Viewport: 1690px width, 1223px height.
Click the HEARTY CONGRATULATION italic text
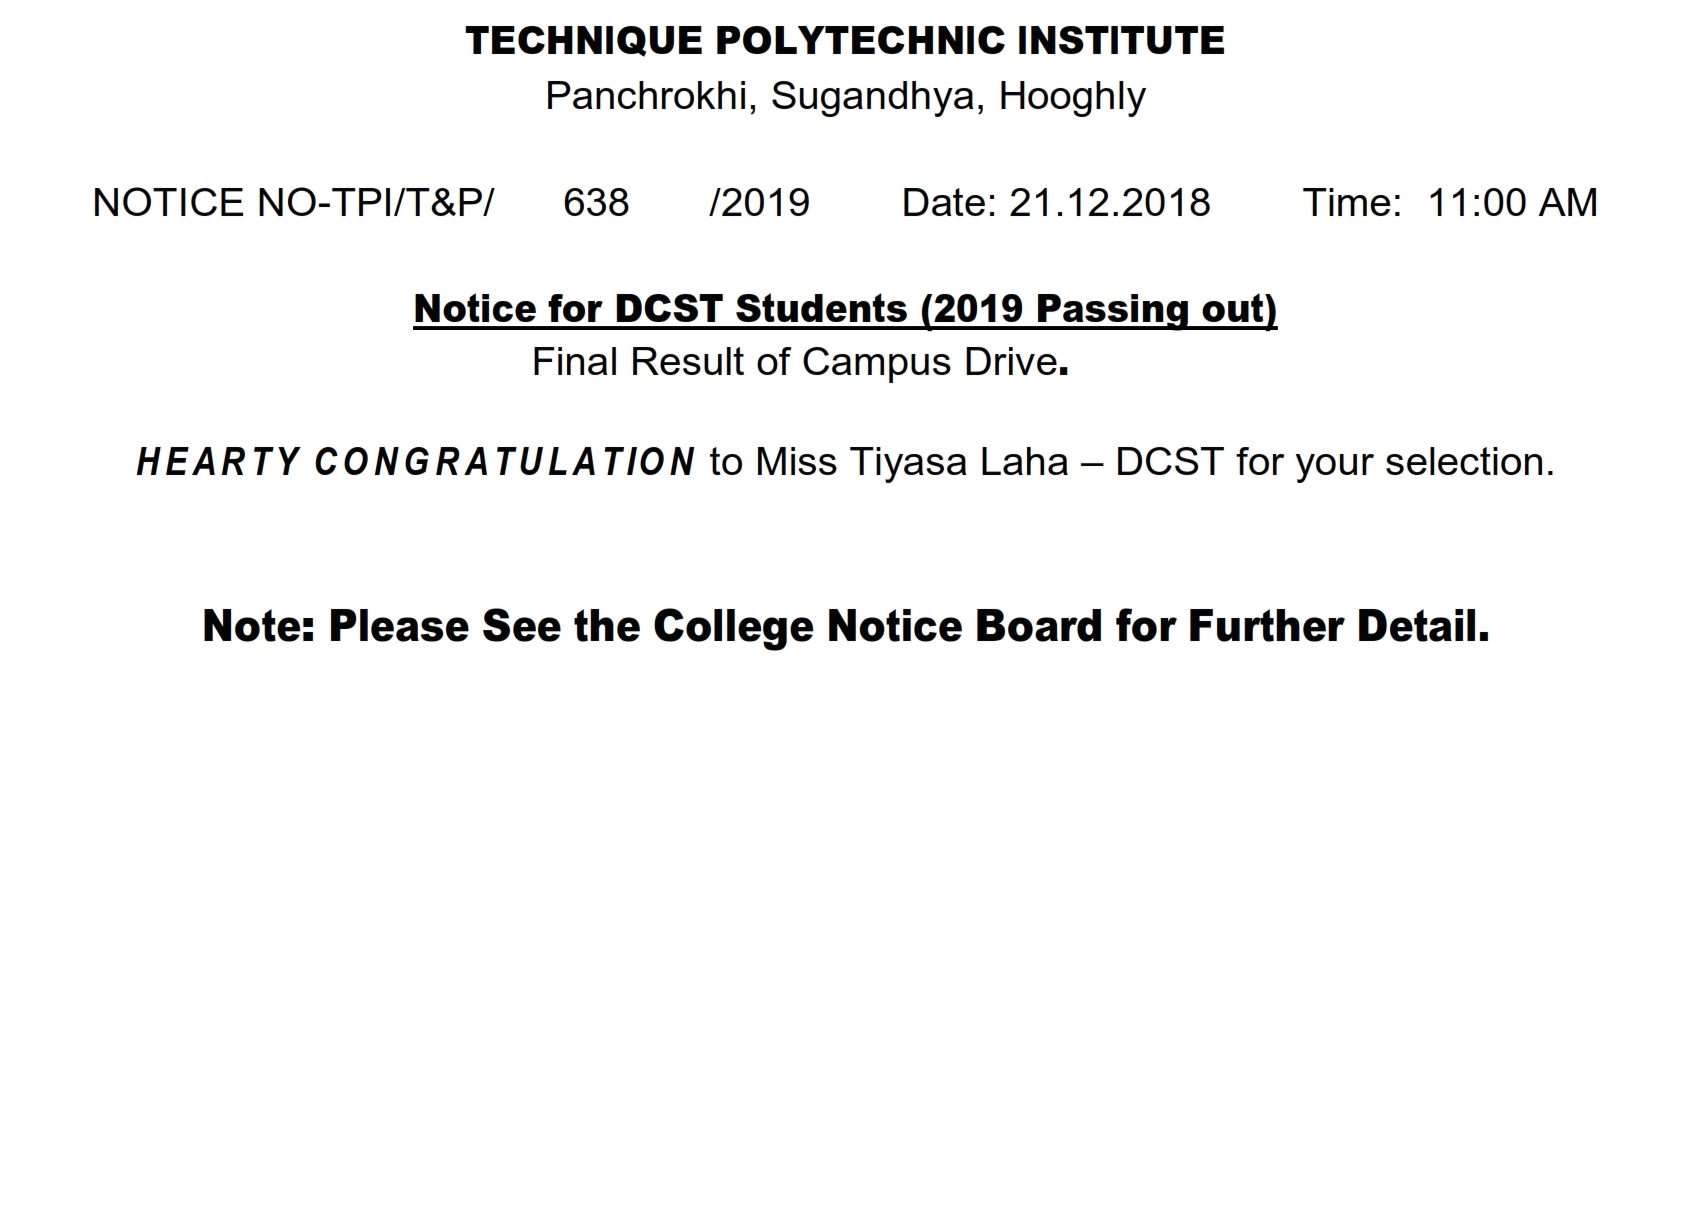[x=416, y=462]
